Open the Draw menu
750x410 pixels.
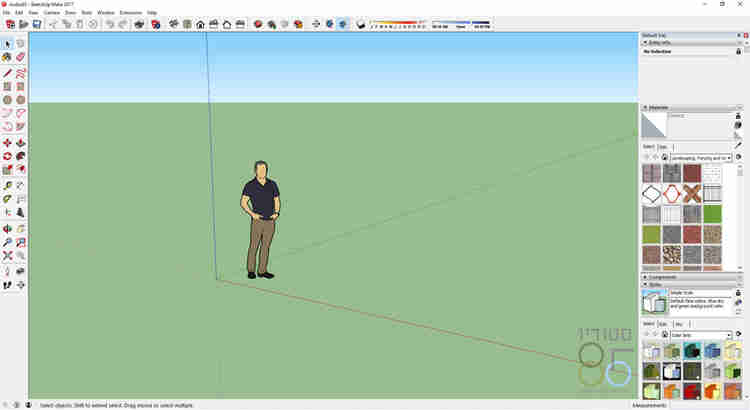(70, 12)
